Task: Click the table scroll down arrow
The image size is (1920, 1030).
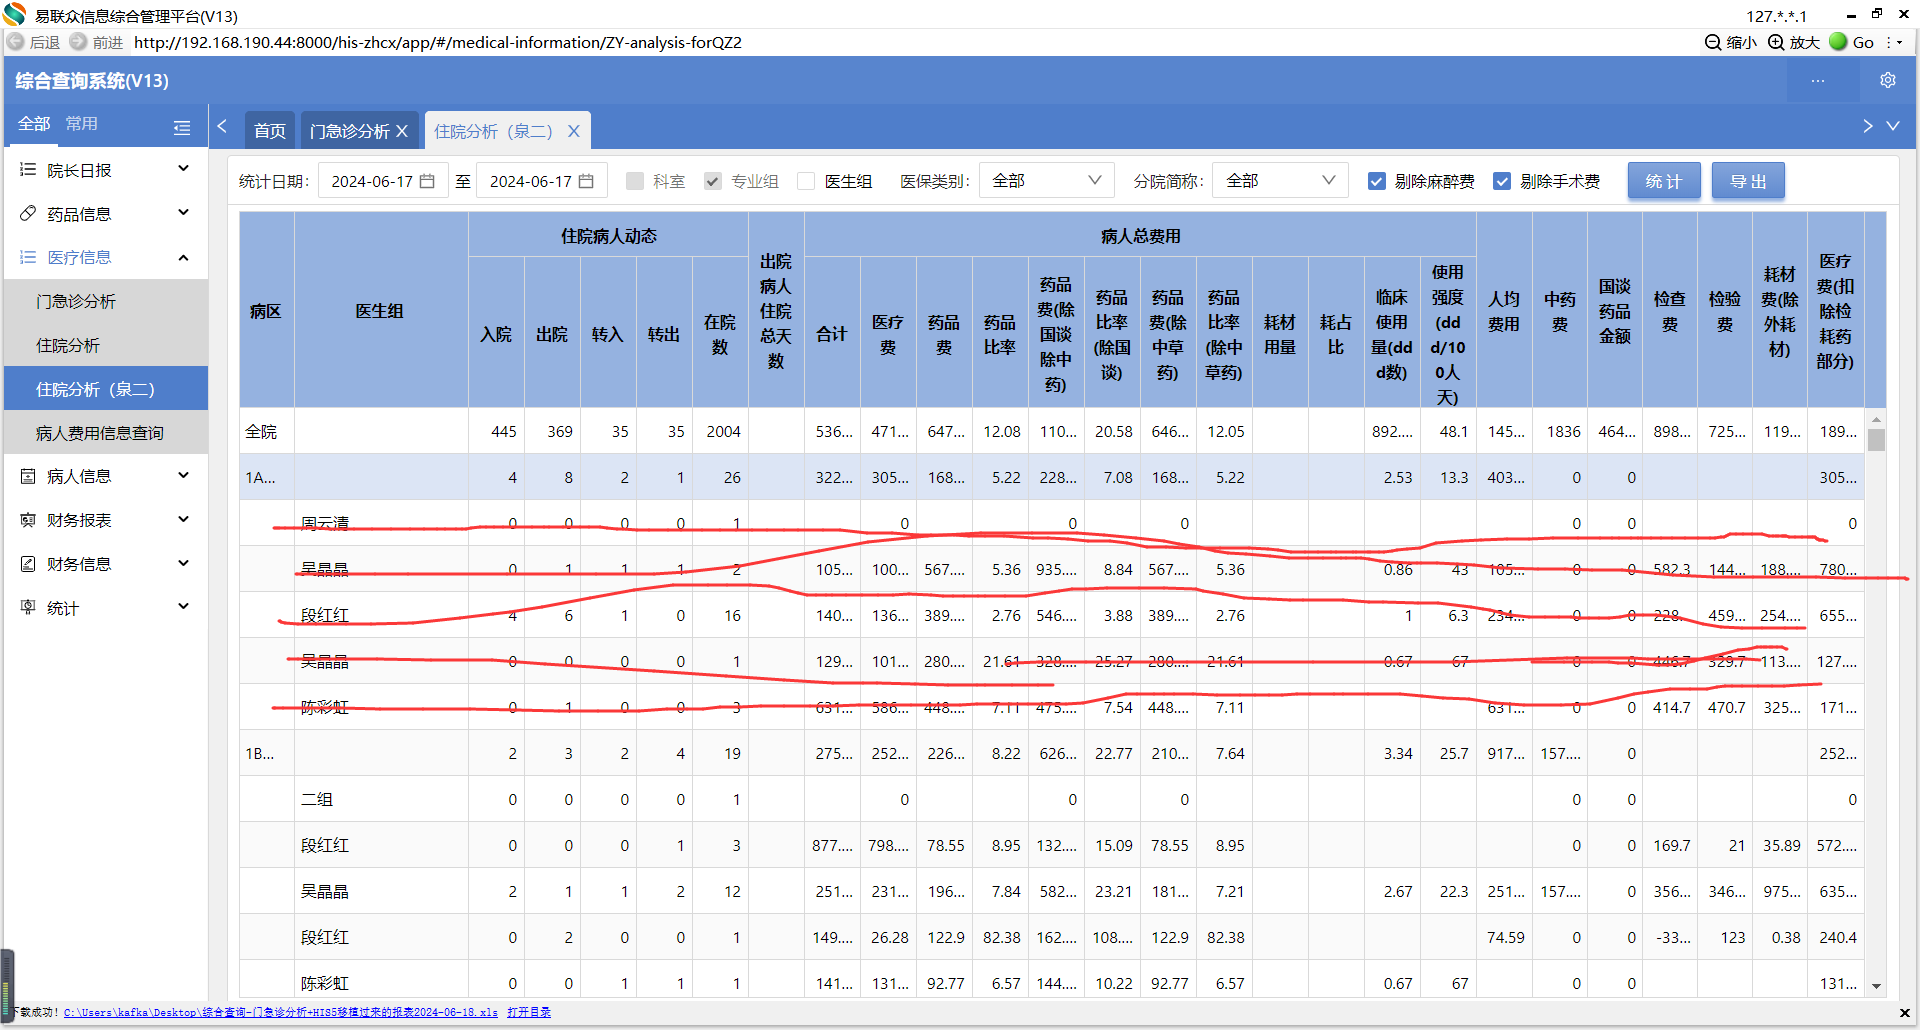Action: tap(1876, 986)
